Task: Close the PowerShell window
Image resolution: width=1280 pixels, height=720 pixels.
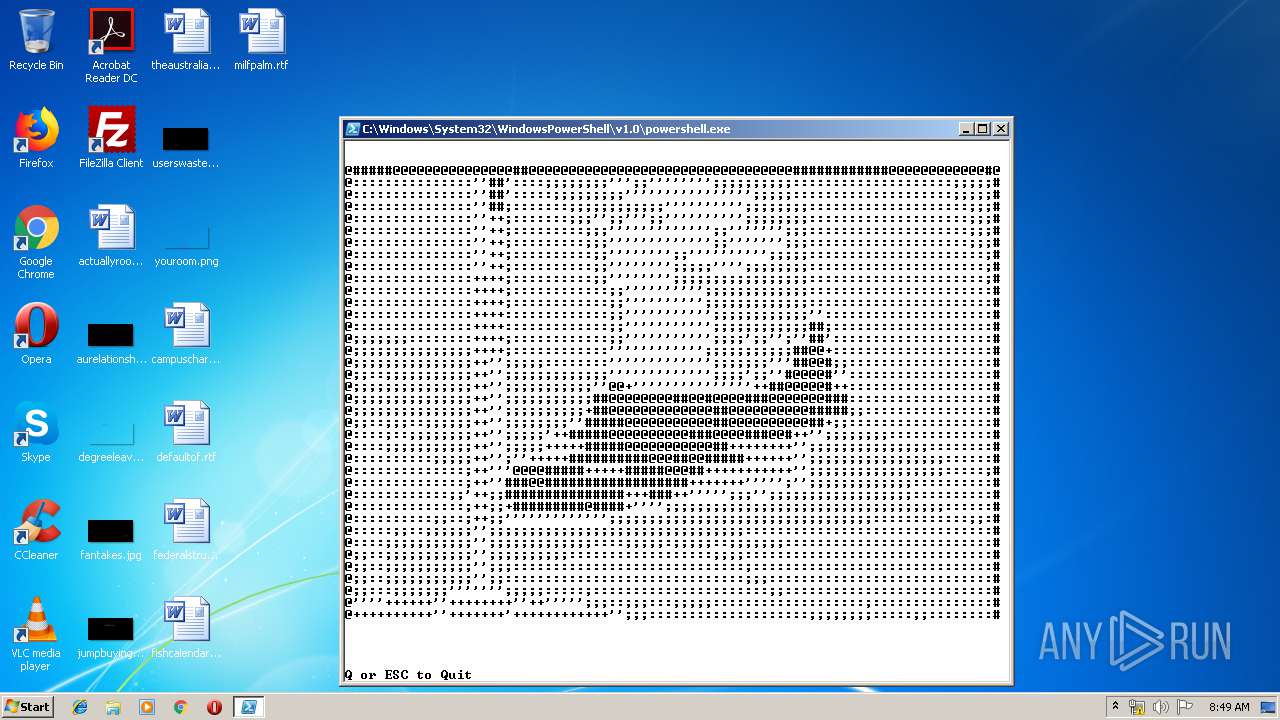Action: pos(1001,129)
